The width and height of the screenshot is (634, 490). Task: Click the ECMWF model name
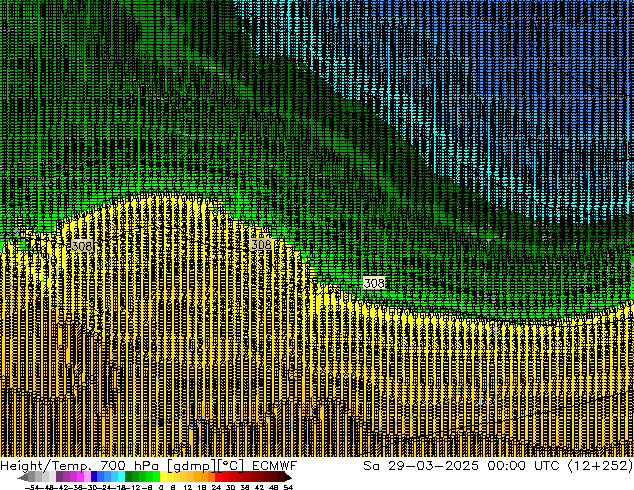point(275,466)
